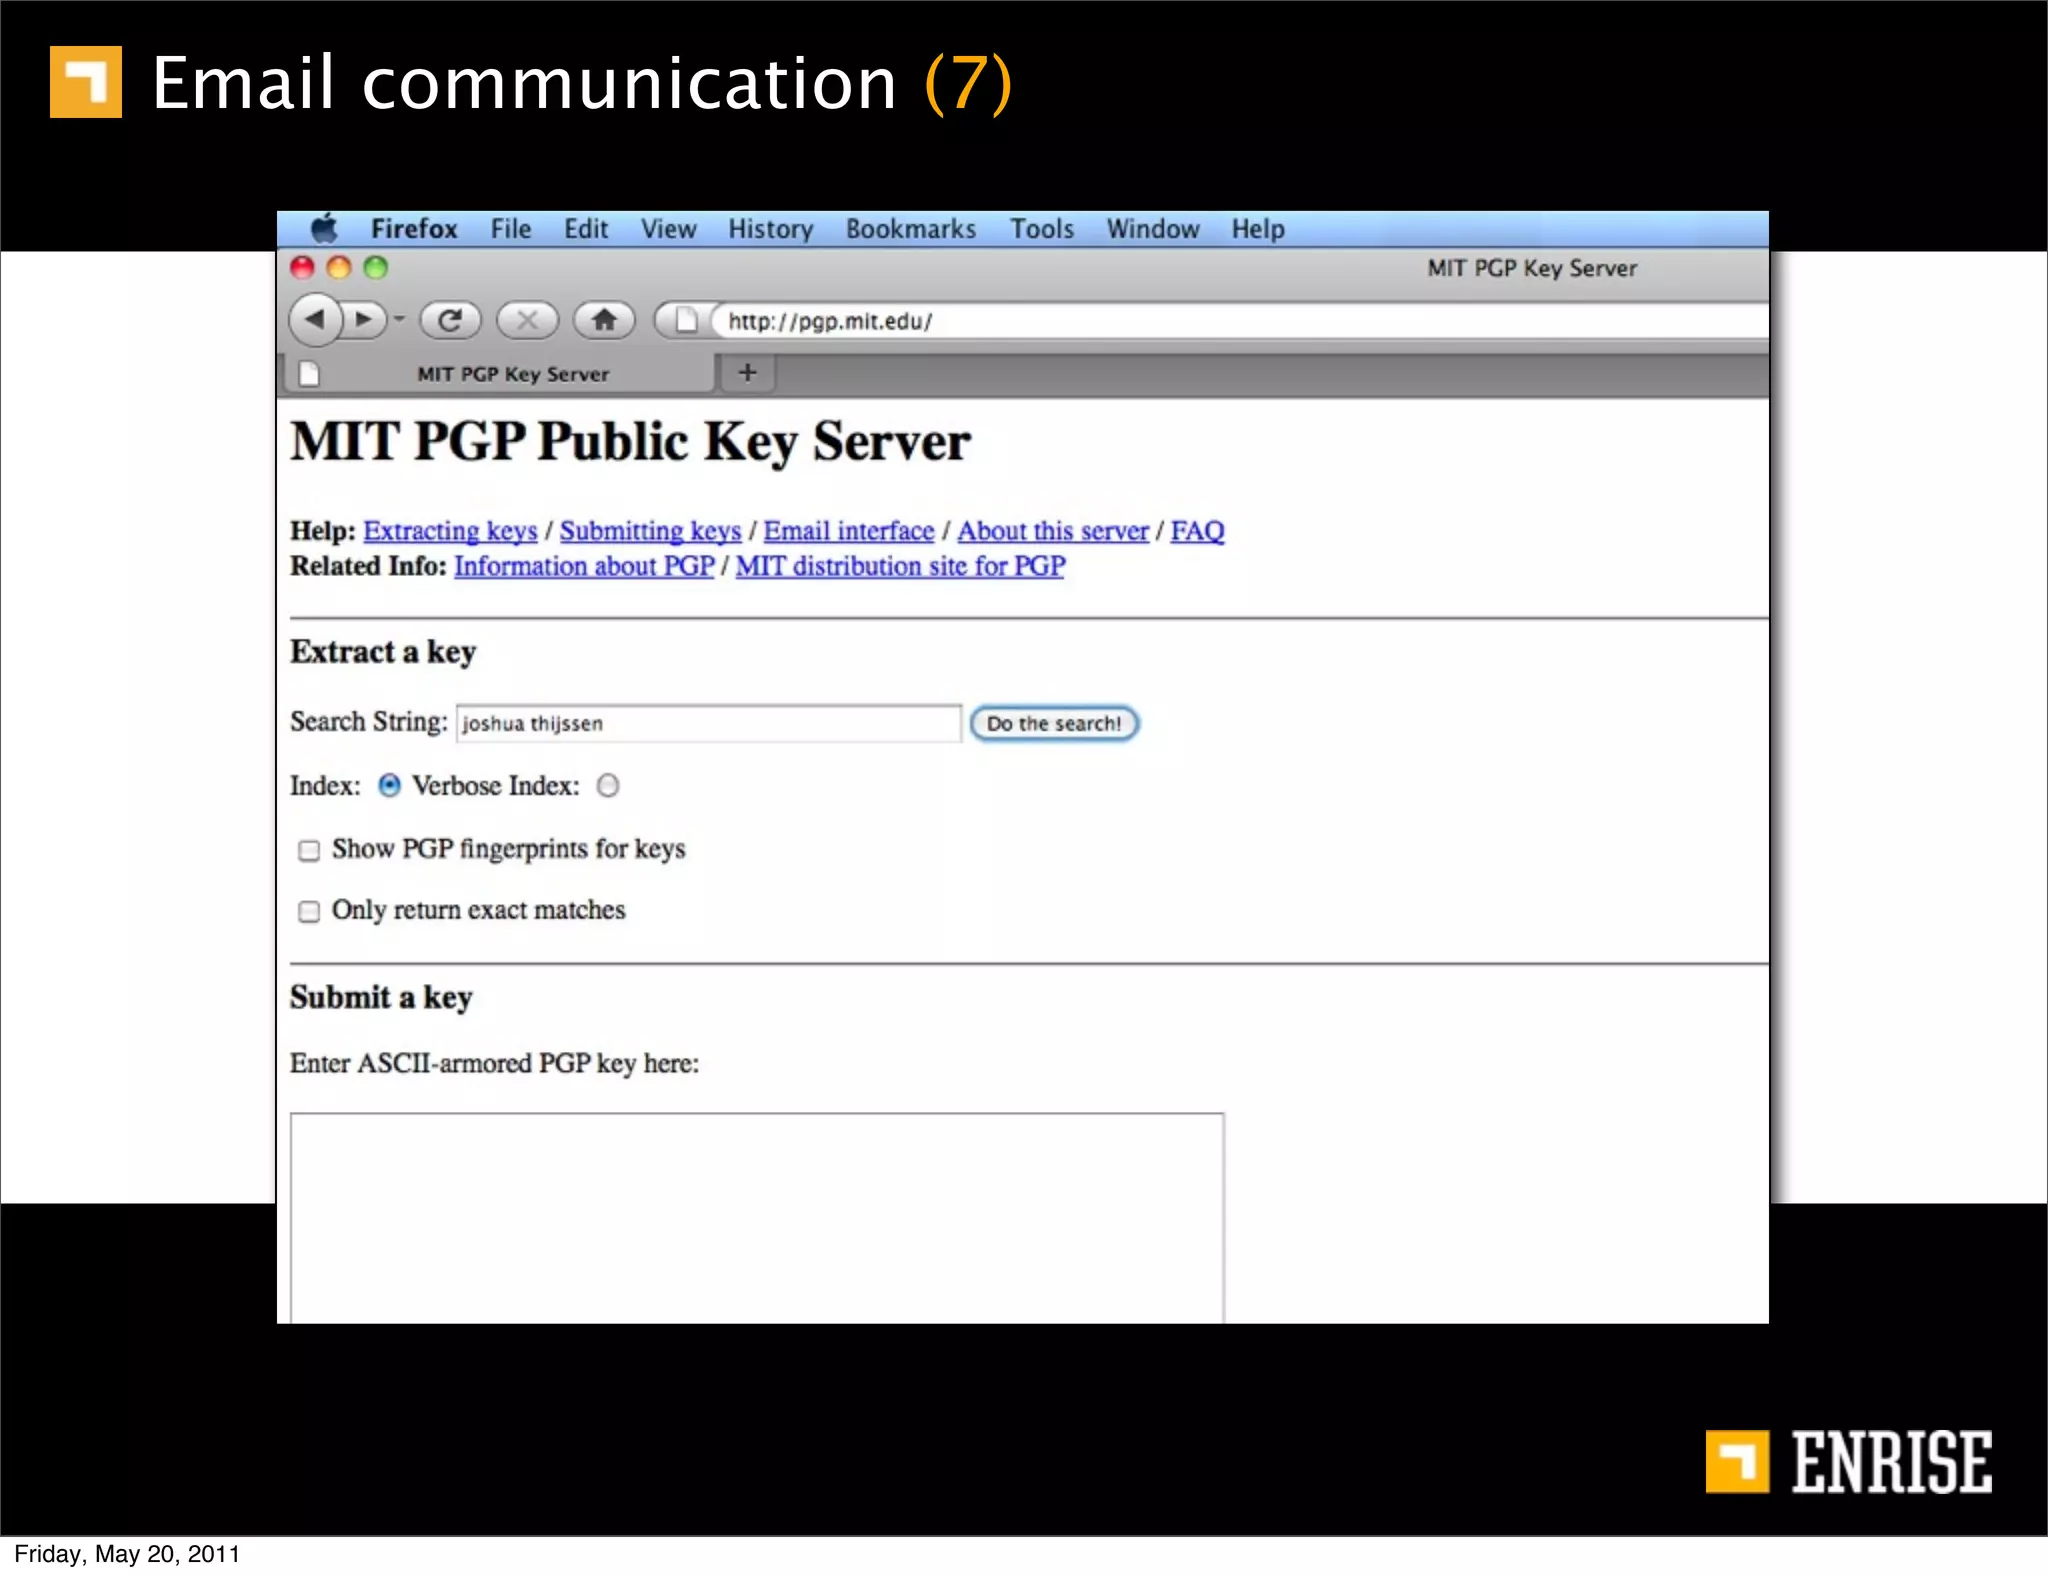The height and width of the screenshot is (1576, 2048).
Task: Stop loading with the X button
Action: (x=527, y=320)
